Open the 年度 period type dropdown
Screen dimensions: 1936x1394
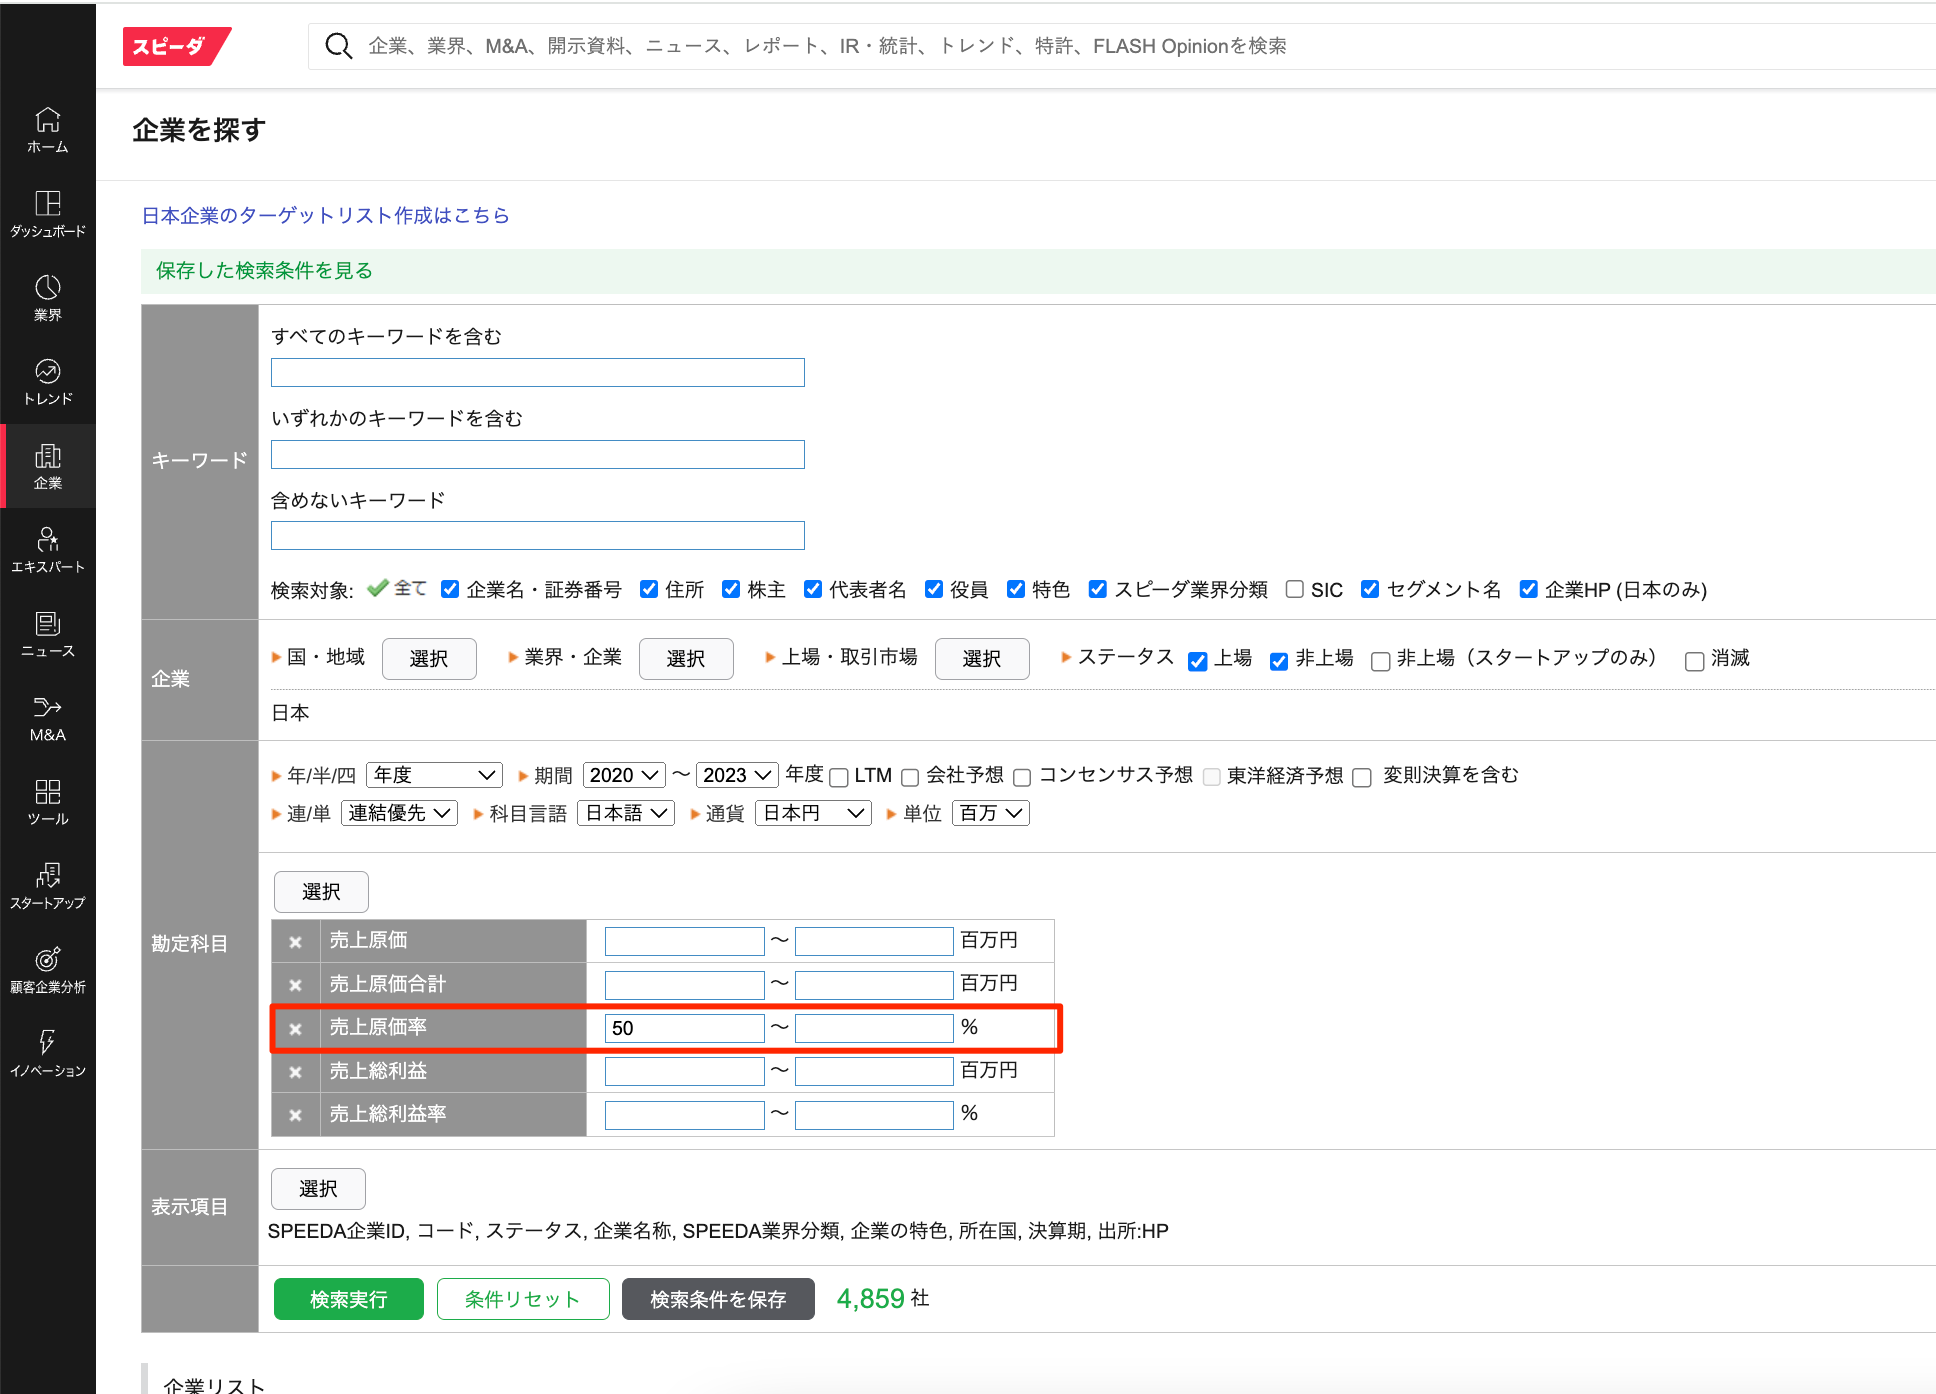(x=434, y=775)
